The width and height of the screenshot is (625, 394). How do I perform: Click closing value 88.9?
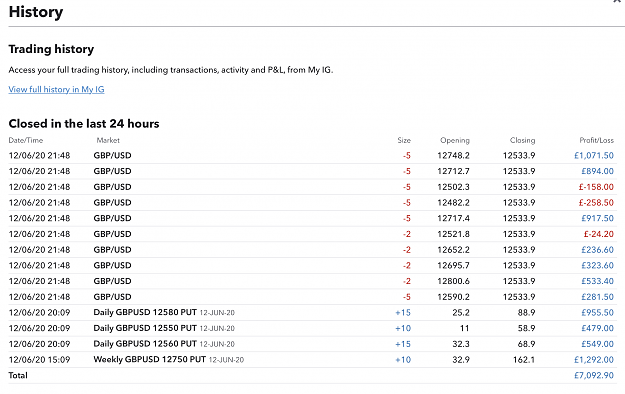pos(526,313)
